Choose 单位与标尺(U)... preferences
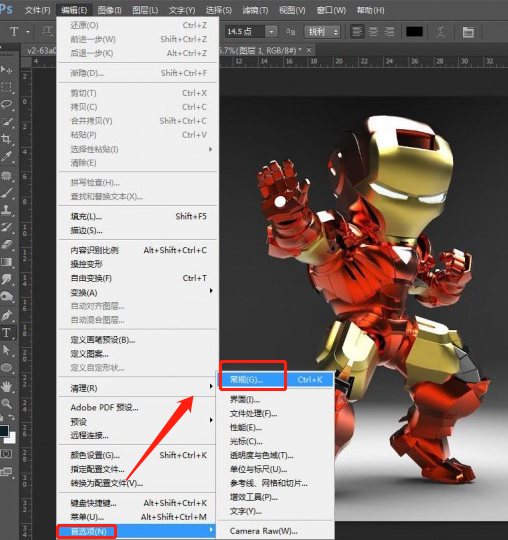Viewport: 508px width, 540px height. click(276, 469)
